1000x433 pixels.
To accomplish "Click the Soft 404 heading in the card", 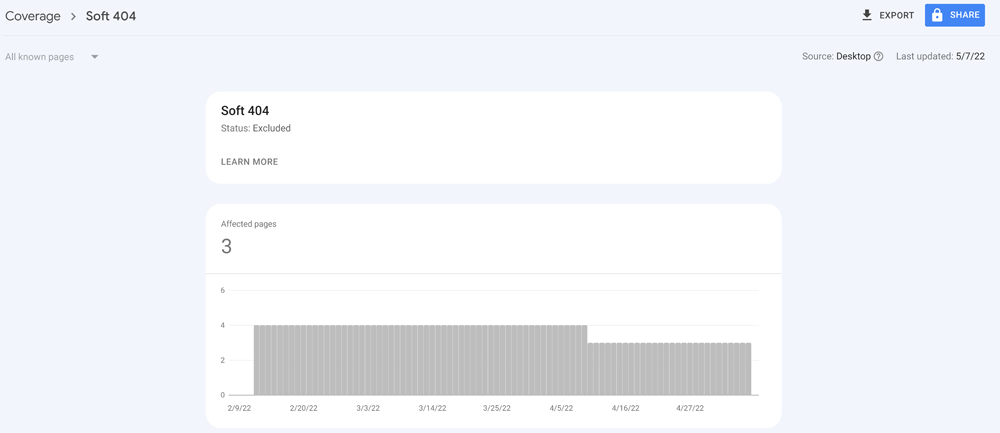I will (x=245, y=111).
